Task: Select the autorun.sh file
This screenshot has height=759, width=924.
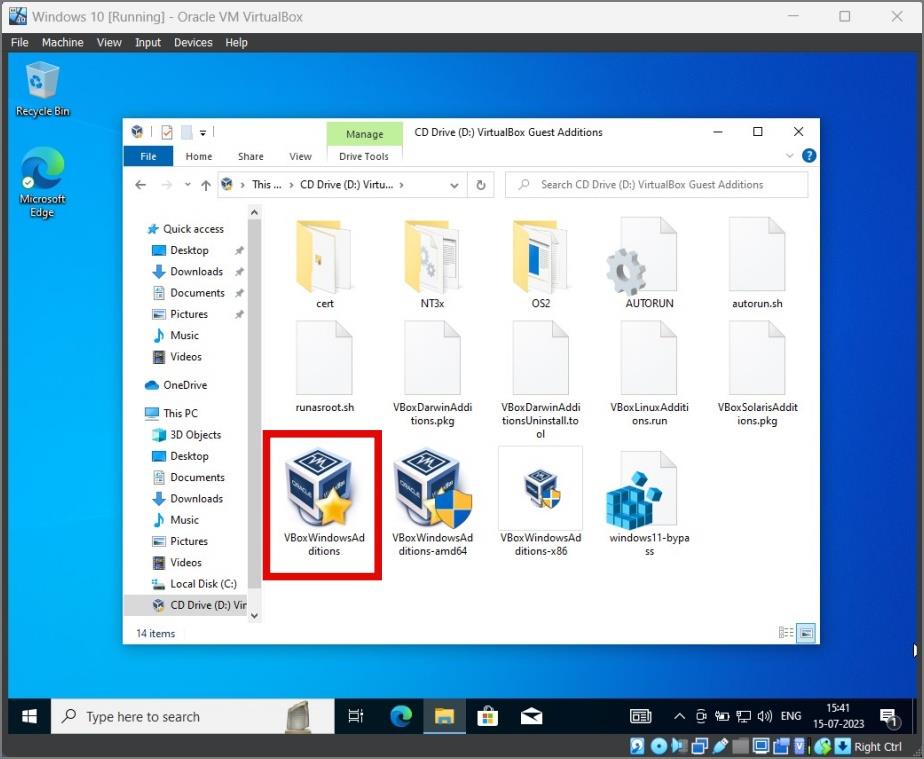Action: coord(757,255)
